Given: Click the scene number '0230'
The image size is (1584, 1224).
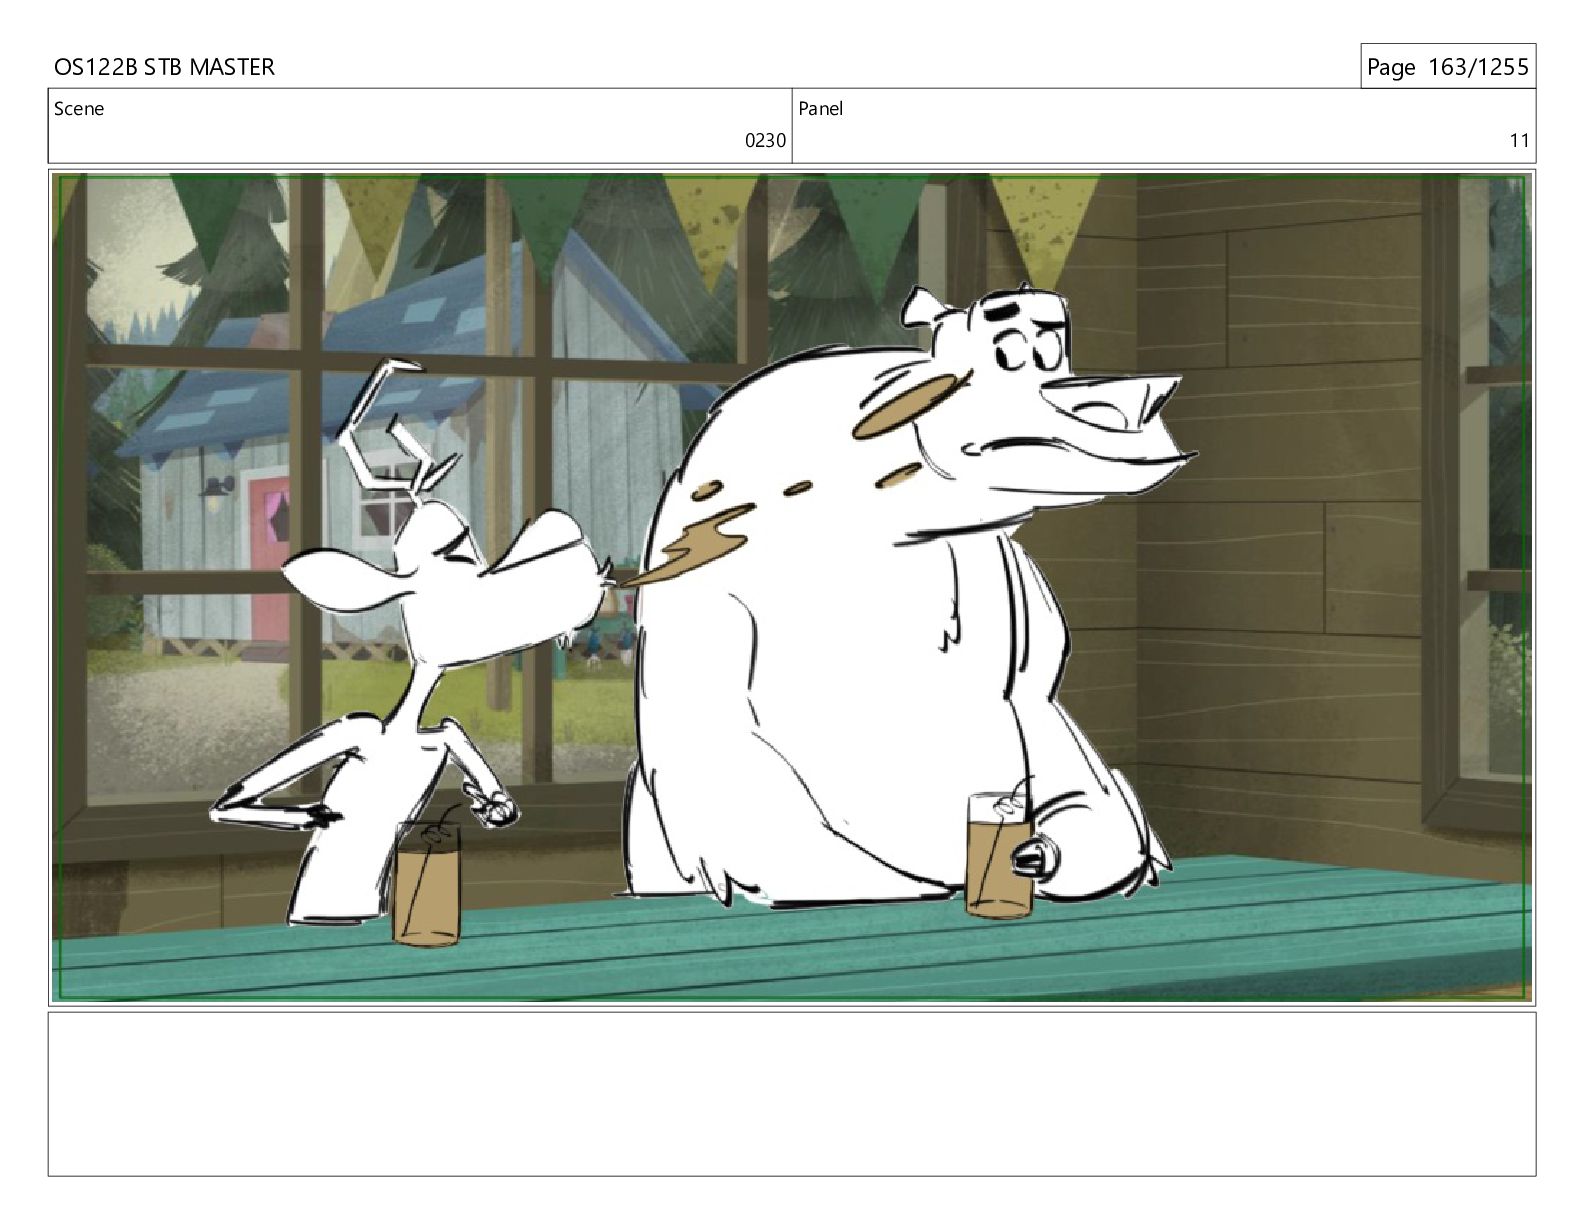Looking at the screenshot, I should pos(765,141).
